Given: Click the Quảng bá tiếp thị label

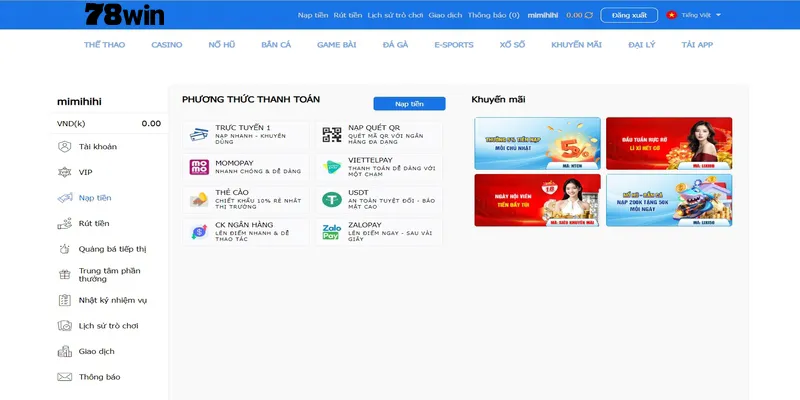Looking at the screenshot, I should tap(112, 249).
